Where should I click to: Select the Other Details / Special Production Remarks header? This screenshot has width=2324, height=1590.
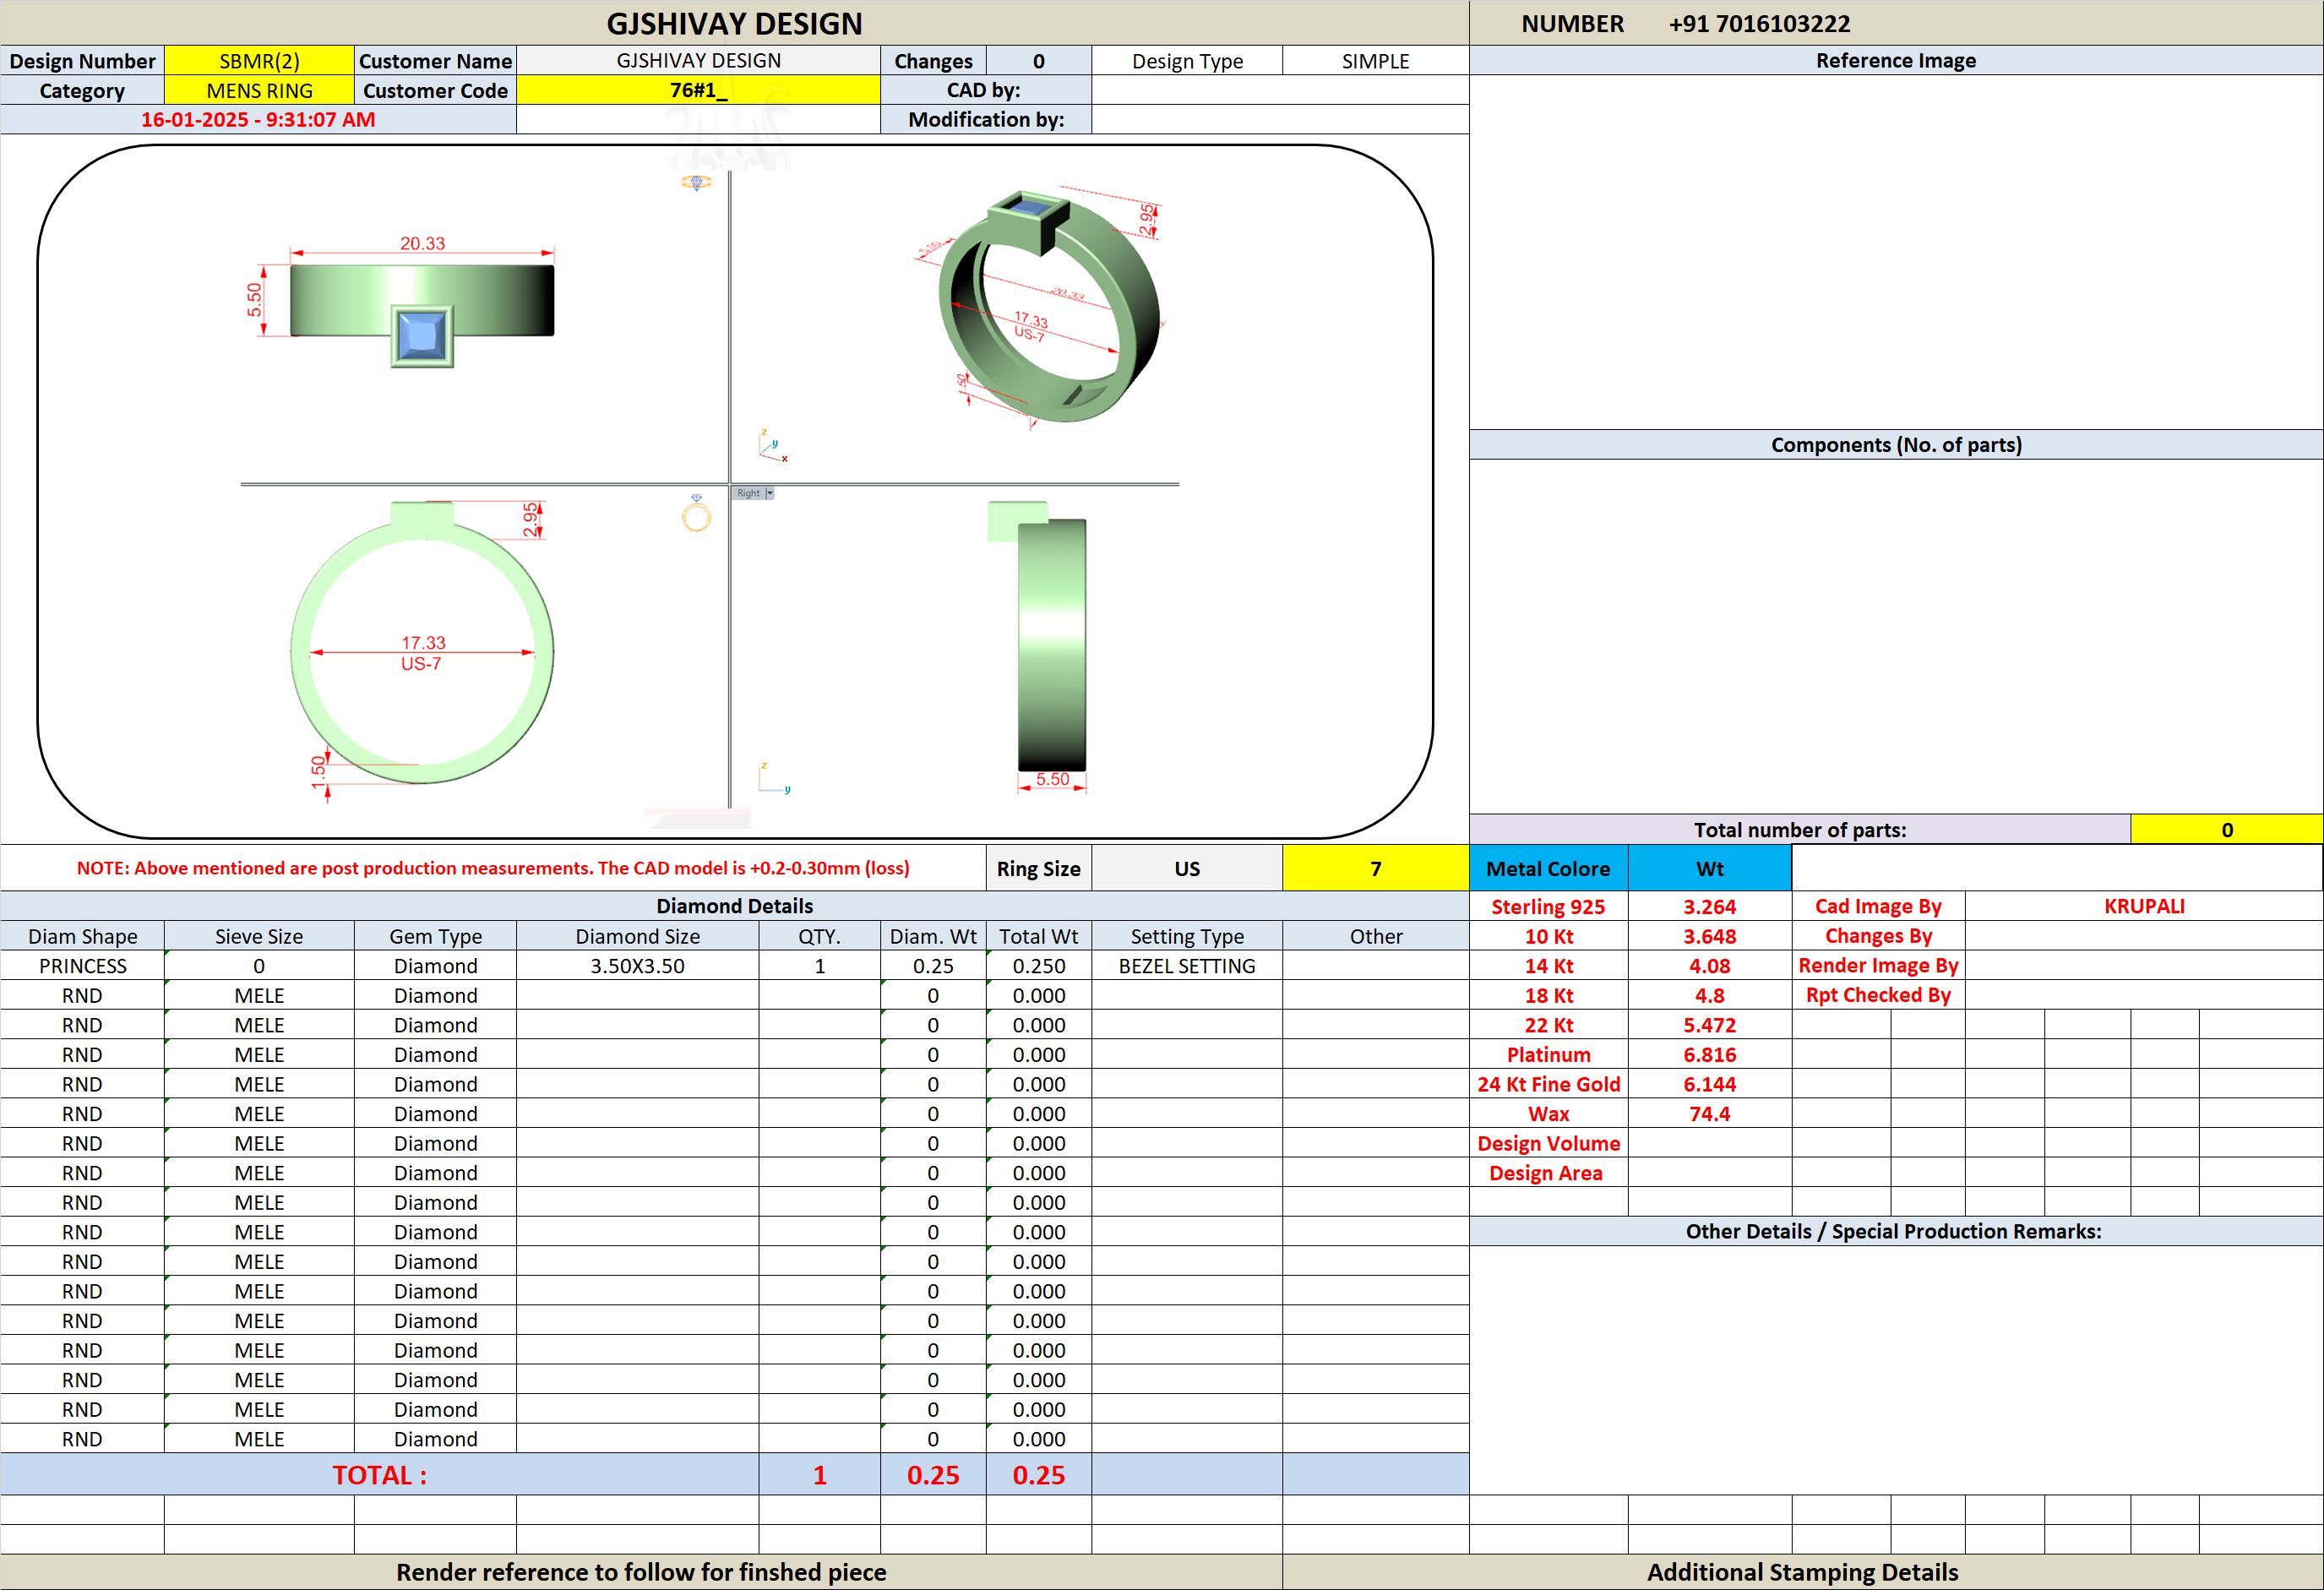(1896, 1231)
